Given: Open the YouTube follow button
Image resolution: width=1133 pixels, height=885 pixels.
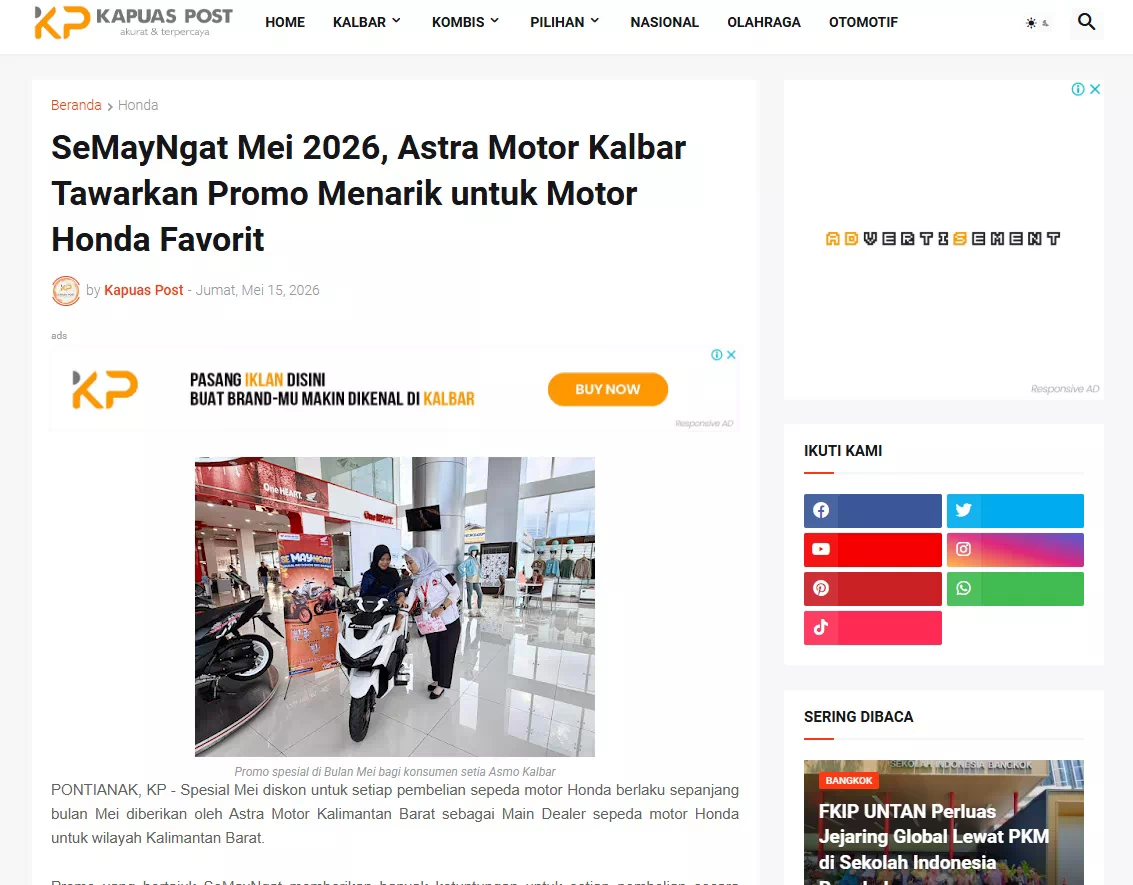Looking at the screenshot, I should tap(872, 550).
